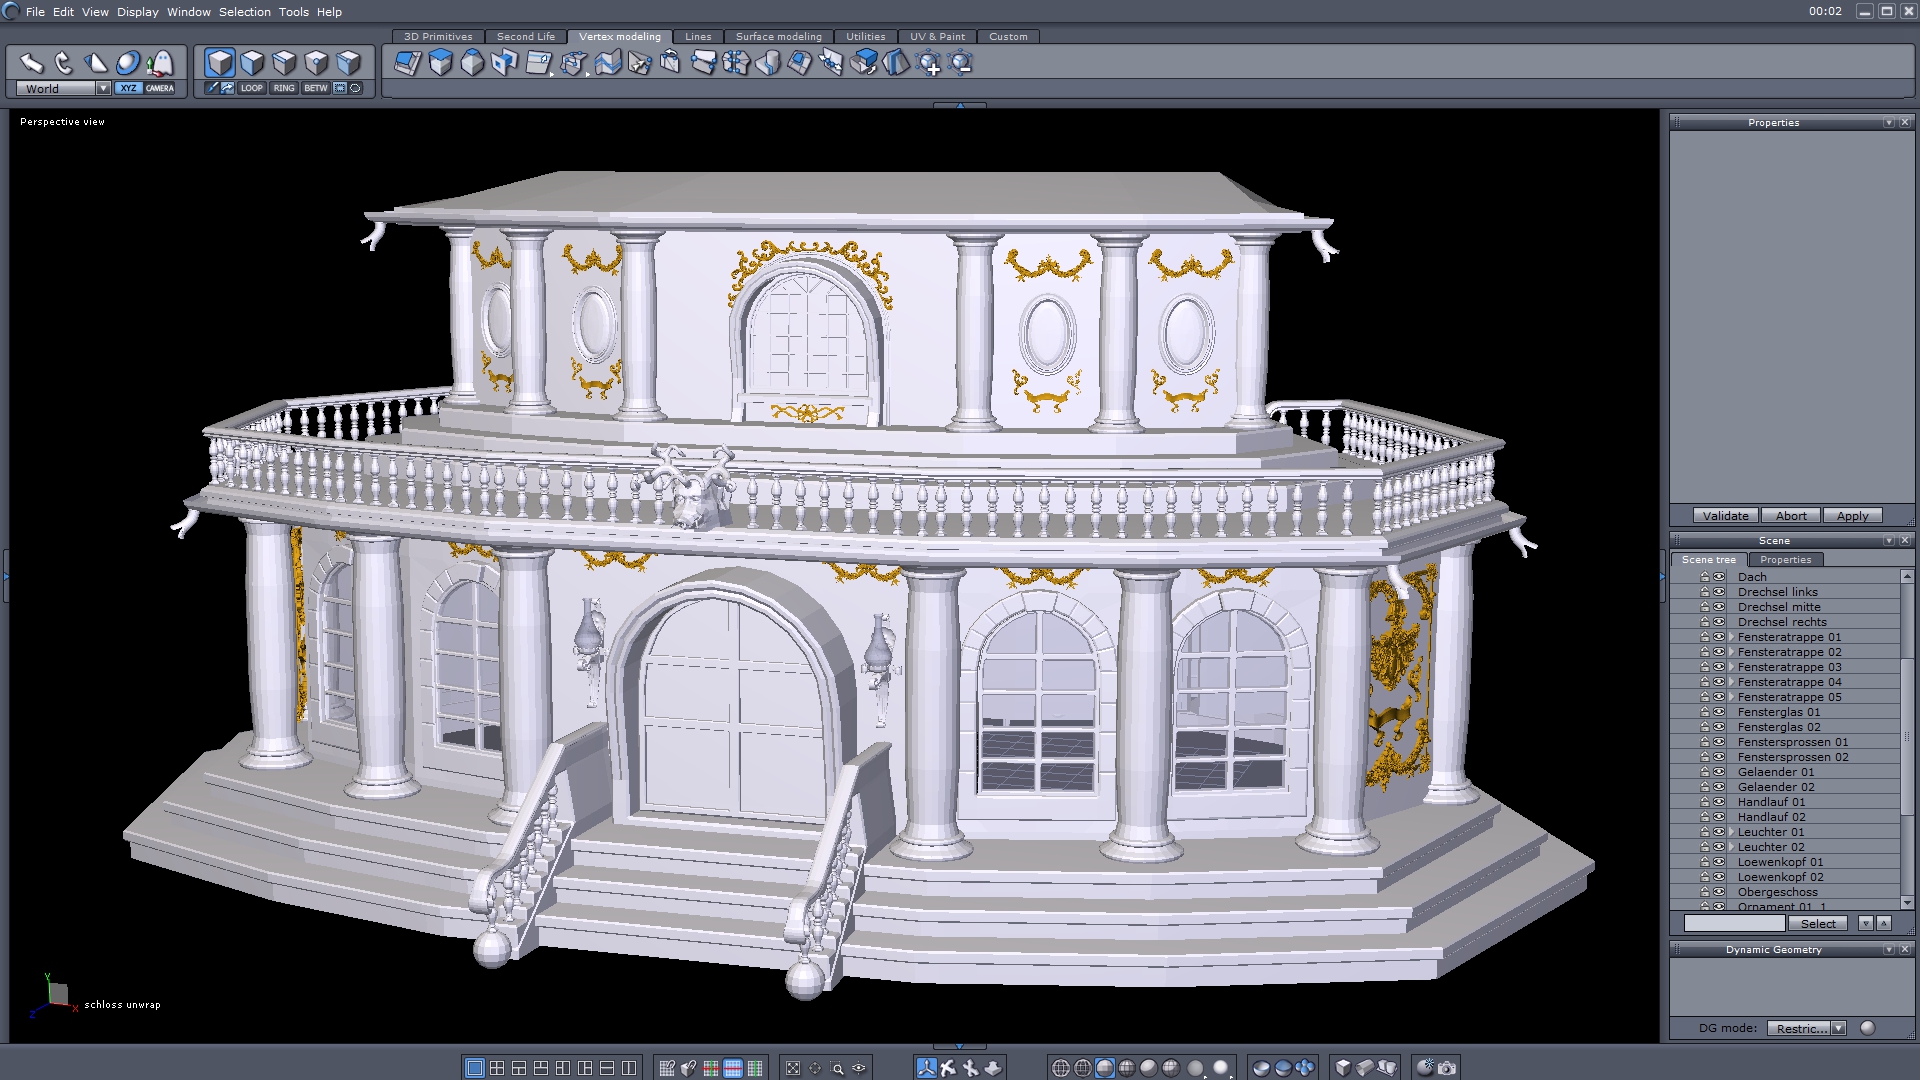This screenshot has width=1920, height=1080.
Task: Click the Select button in Scene panel
Action: (1817, 924)
